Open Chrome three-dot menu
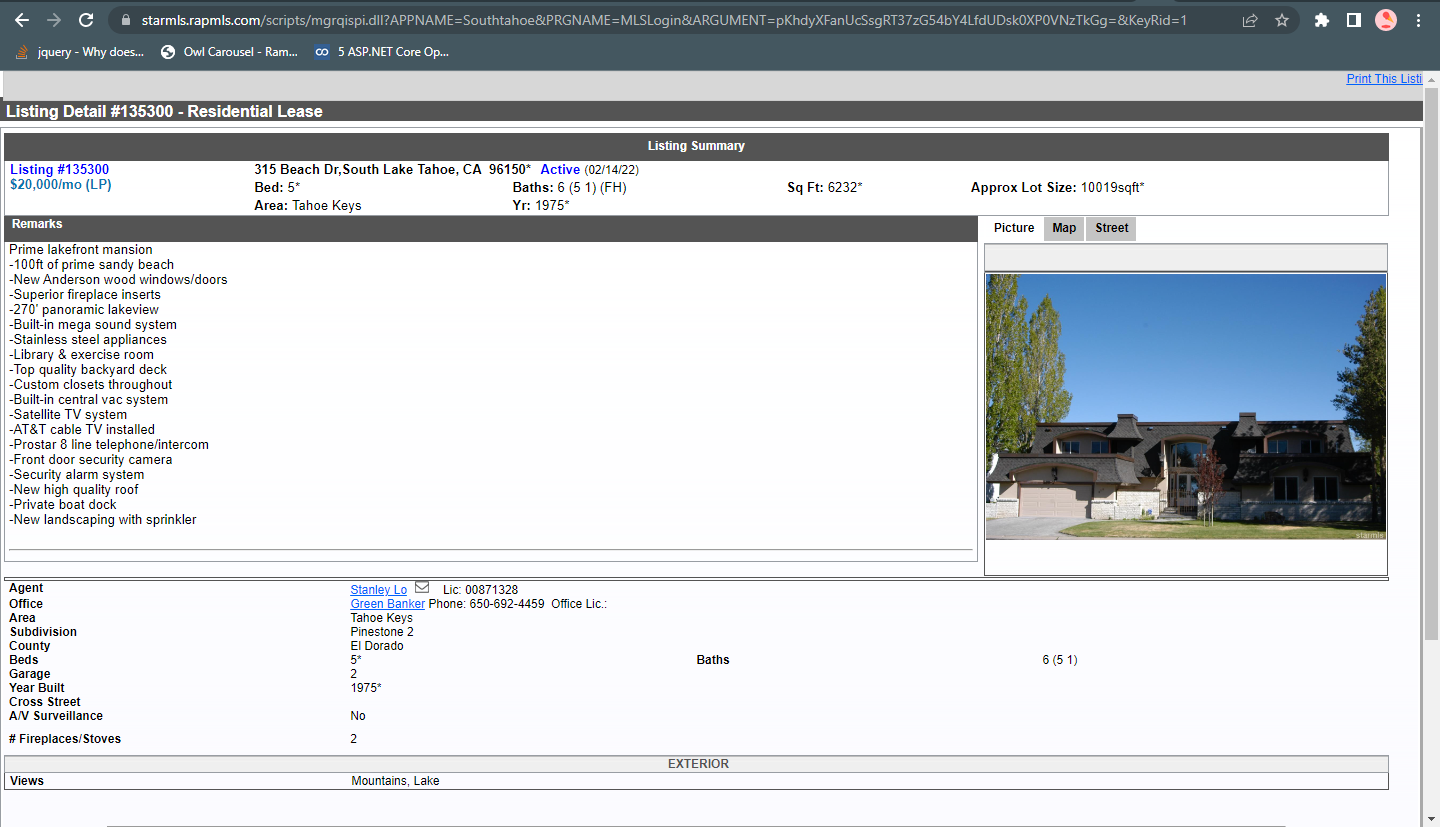Viewport: 1440px width, 827px height. [x=1418, y=20]
